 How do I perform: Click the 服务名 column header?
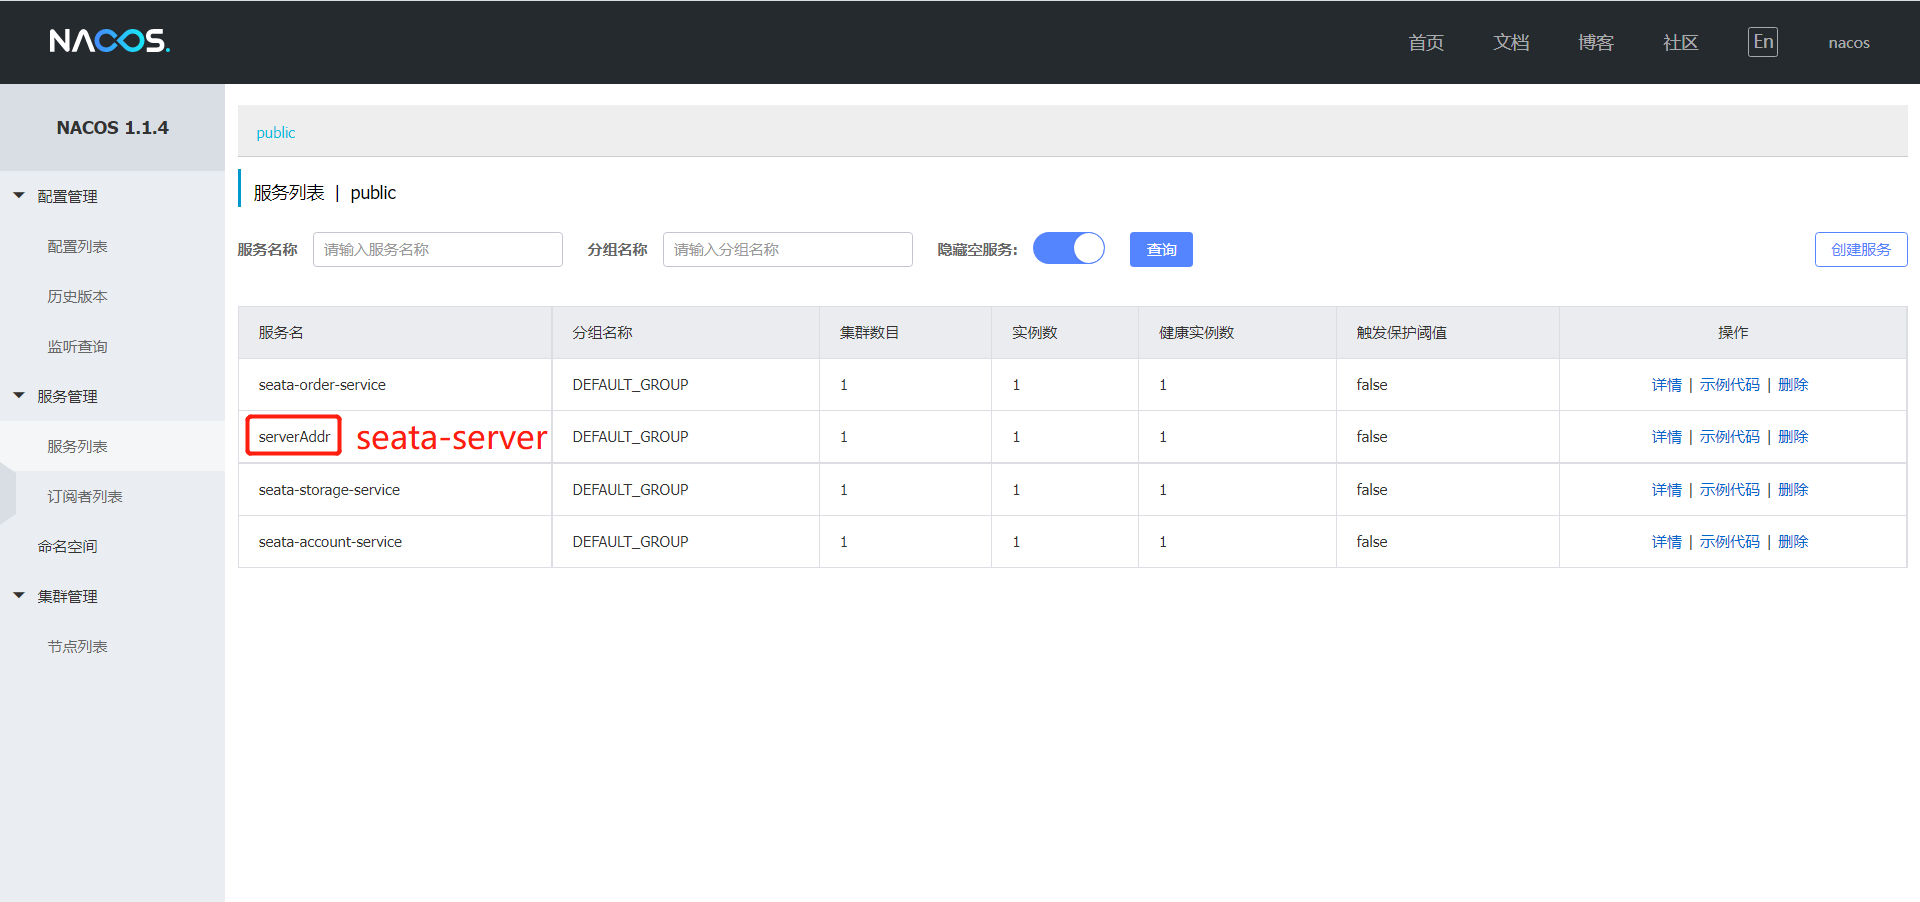pyautogui.click(x=281, y=333)
